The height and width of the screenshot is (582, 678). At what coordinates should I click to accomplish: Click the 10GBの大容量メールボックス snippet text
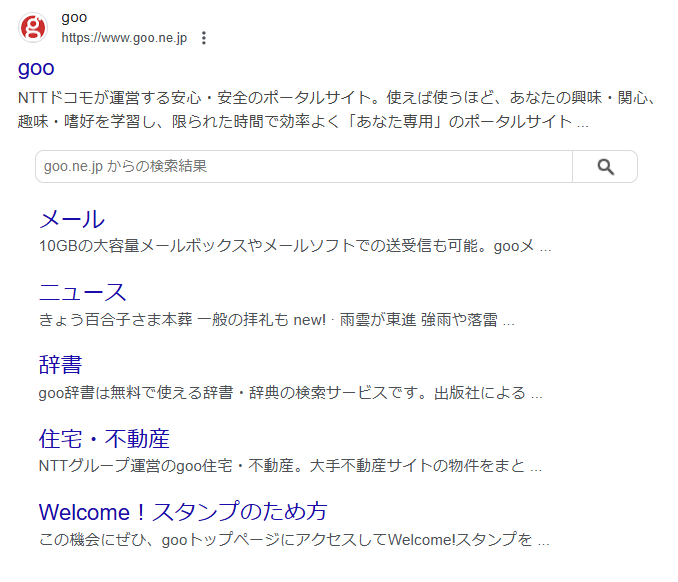(295, 246)
